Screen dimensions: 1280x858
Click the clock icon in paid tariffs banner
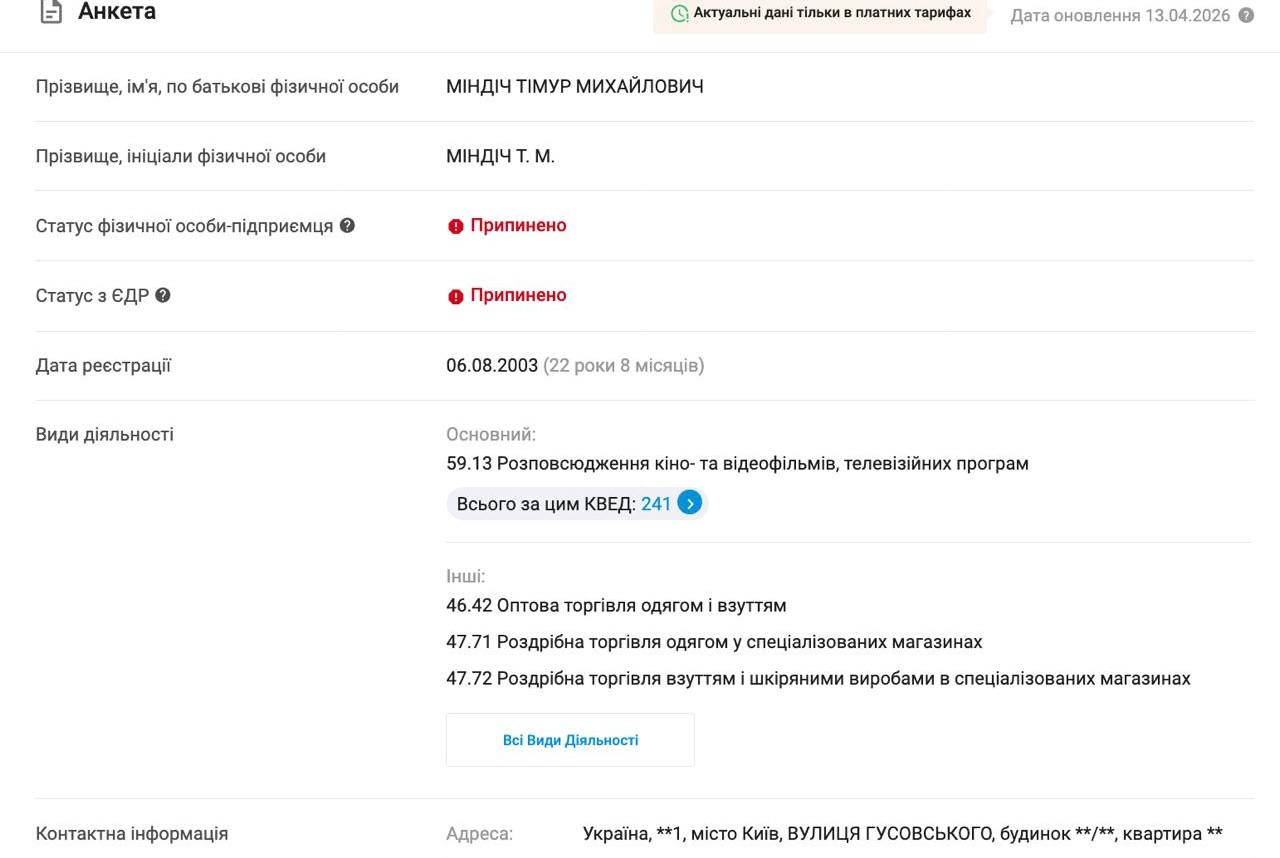tap(680, 14)
